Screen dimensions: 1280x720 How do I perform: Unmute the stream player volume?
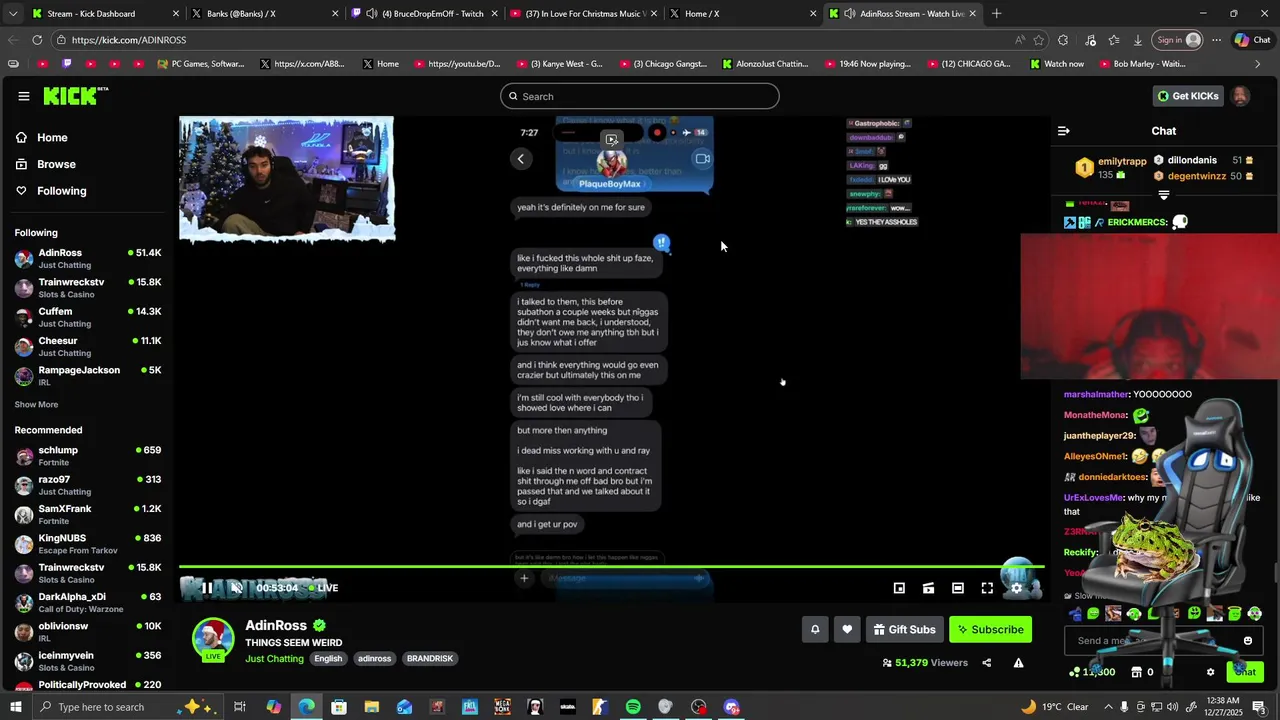pos(236,588)
